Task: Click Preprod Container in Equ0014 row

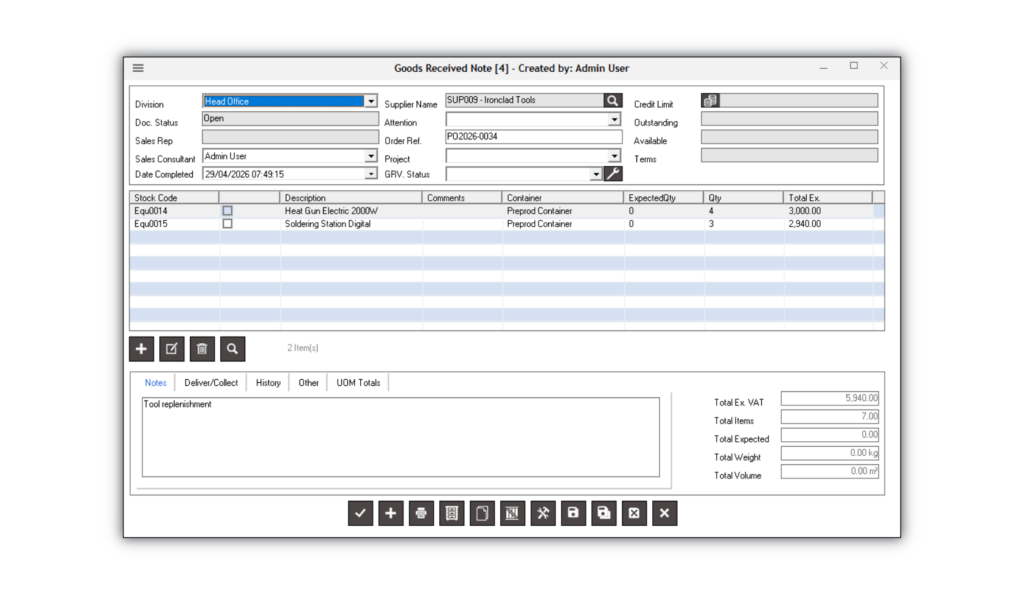Action: [539, 211]
